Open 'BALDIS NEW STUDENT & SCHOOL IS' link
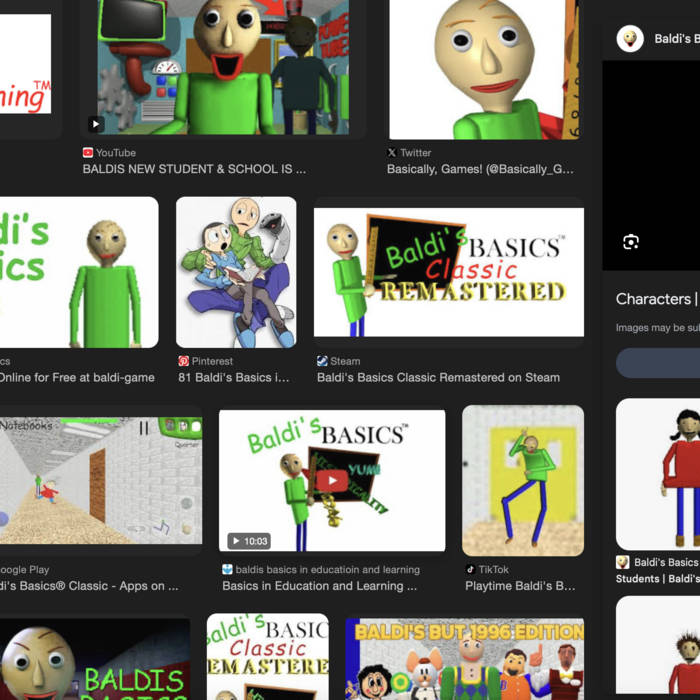This screenshot has width=700, height=700. 194,170
